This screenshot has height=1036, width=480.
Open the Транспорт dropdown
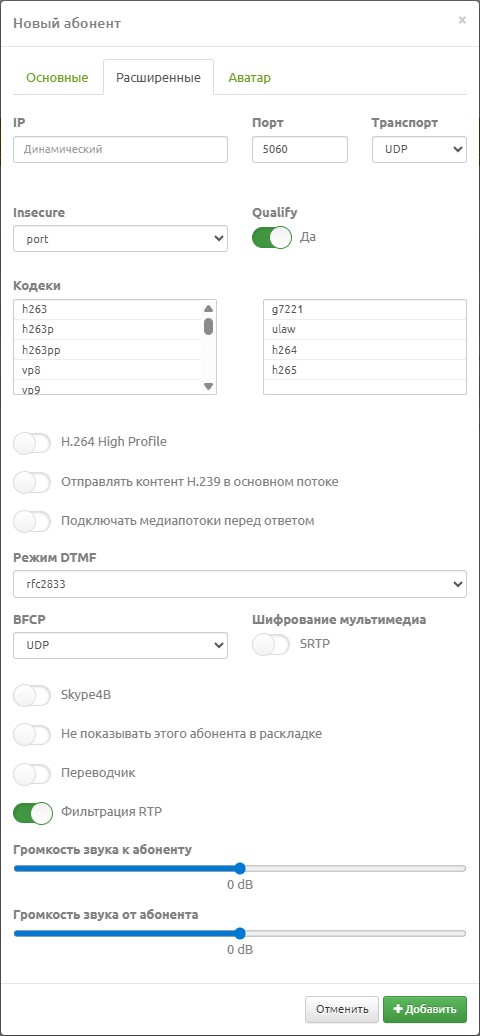pyautogui.click(x=419, y=149)
